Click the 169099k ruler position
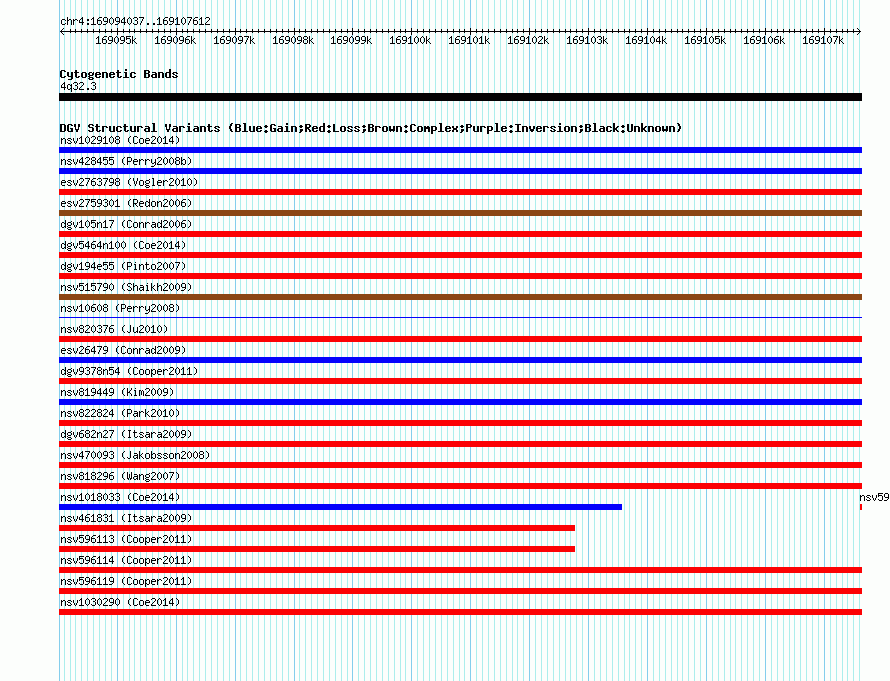 (351, 40)
